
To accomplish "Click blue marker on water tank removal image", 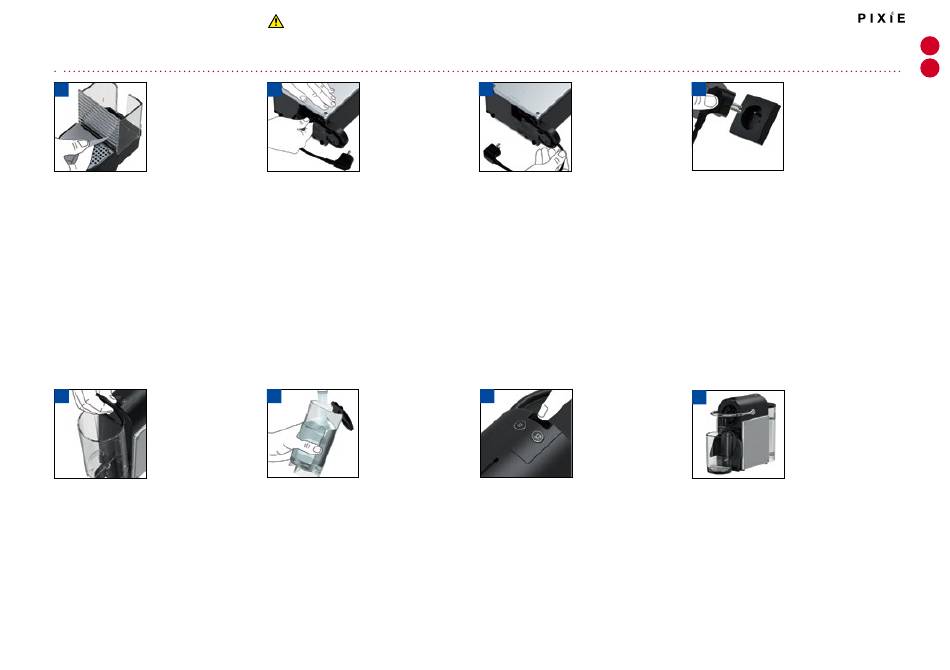I will point(62,396).
